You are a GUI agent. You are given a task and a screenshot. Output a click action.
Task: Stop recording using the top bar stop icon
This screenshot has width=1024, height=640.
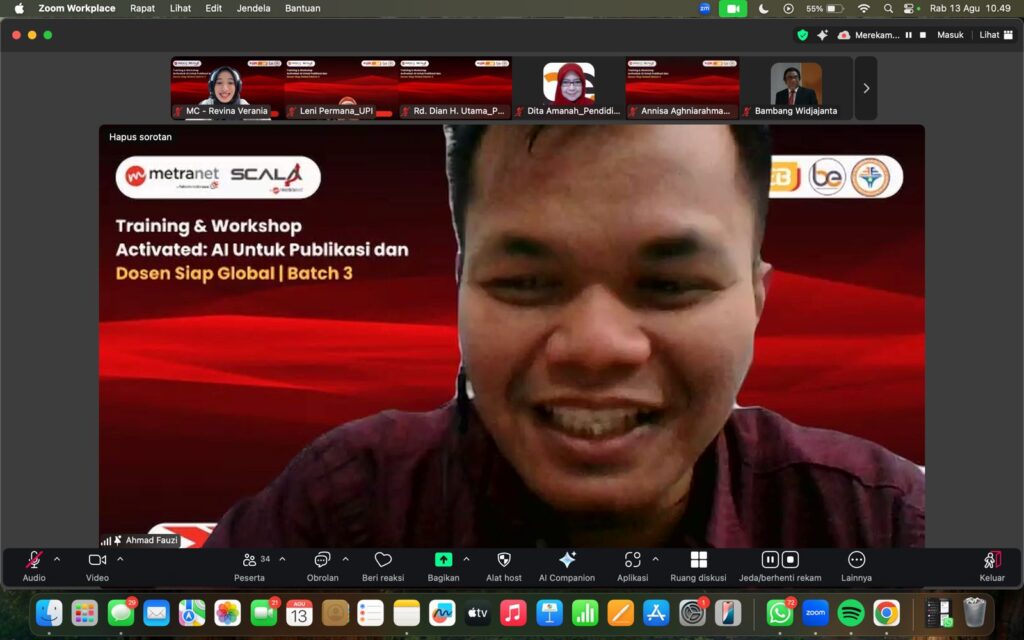[x=923, y=35]
